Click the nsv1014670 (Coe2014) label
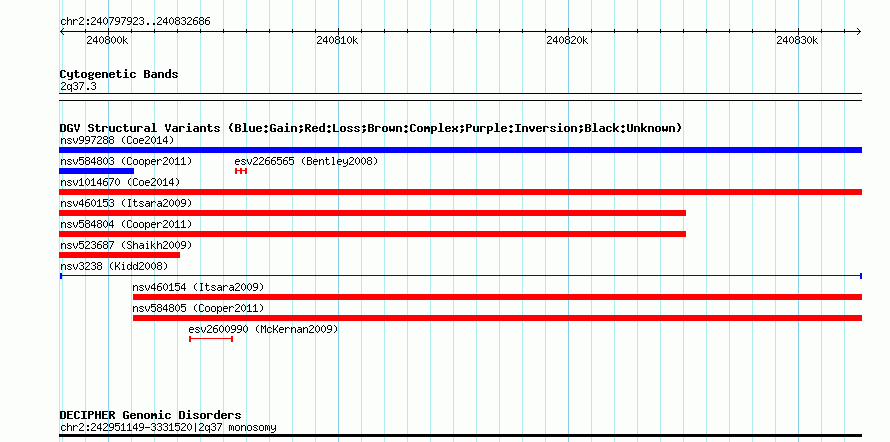890x442 pixels. click(x=120, y=182)
